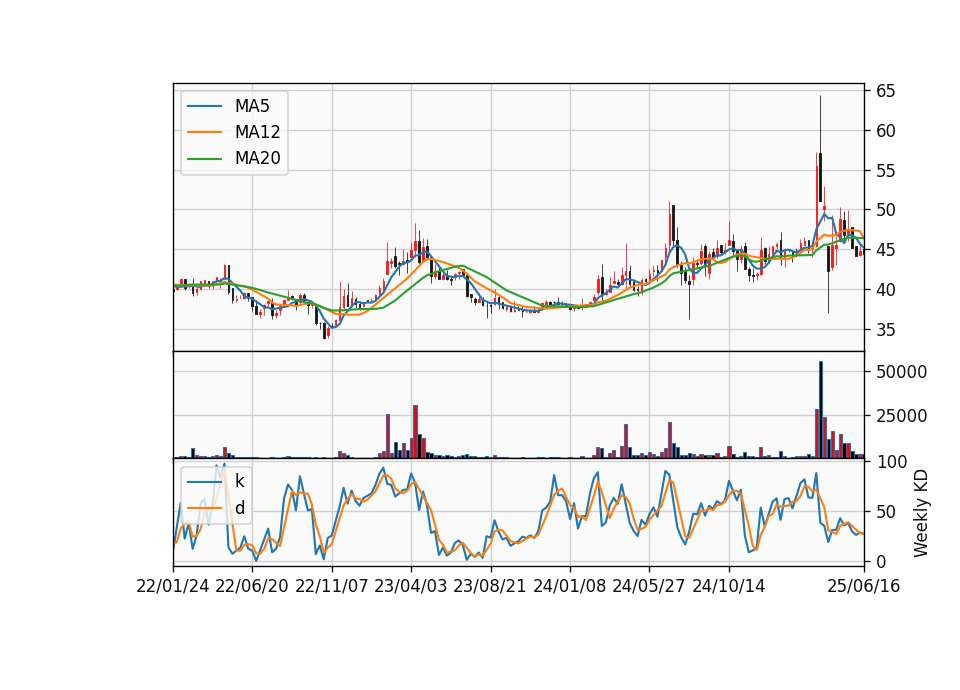Click date label 22/06/20
This screenshot has height=690, width=960.
(252, 586)
